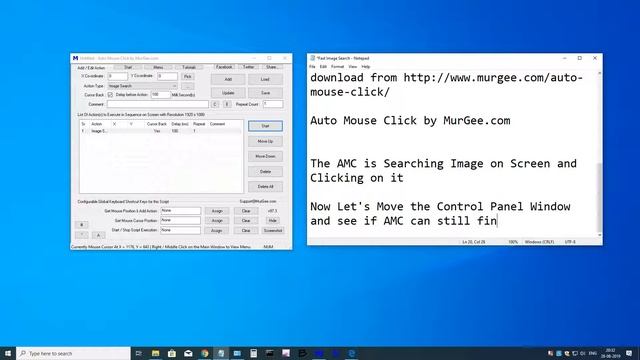Click the Update button
This screenshot has width=640, height=360.
(x=228, y=93)
